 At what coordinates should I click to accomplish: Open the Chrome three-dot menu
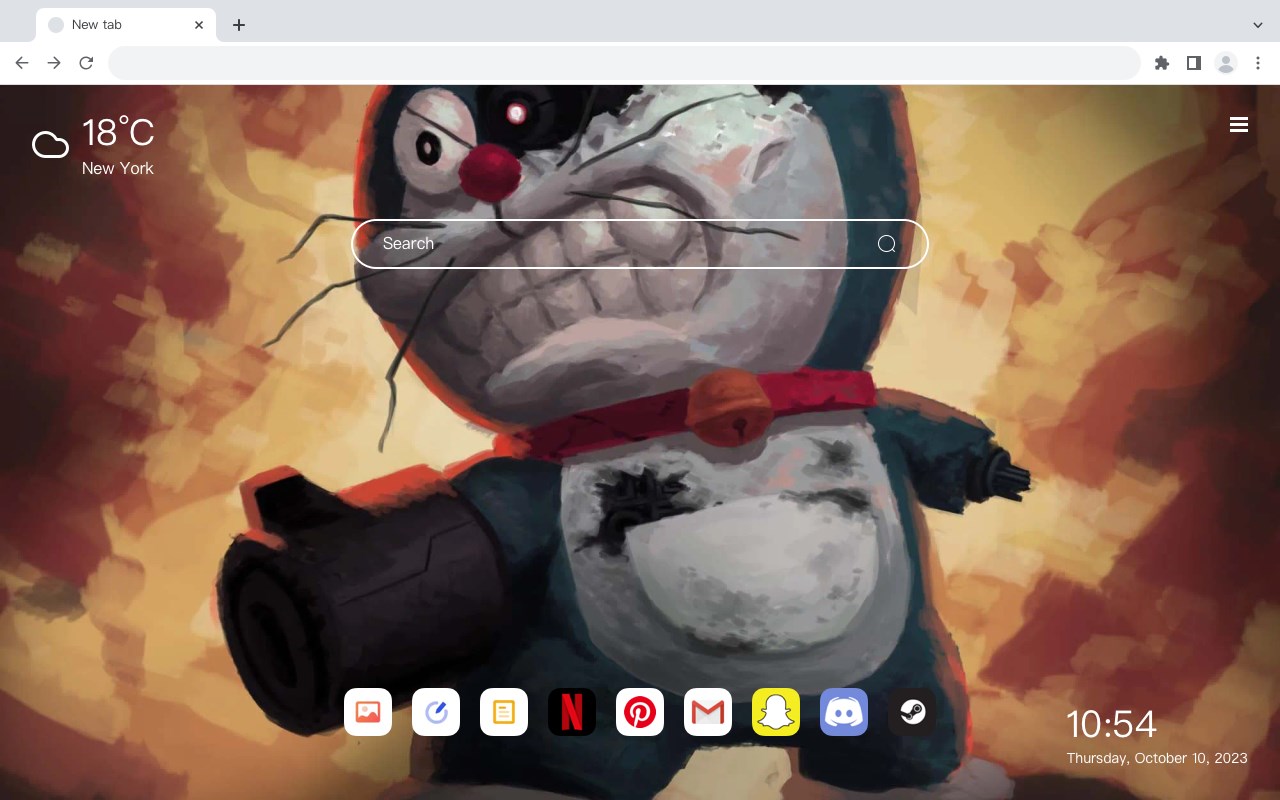(x=1258, y=63)
